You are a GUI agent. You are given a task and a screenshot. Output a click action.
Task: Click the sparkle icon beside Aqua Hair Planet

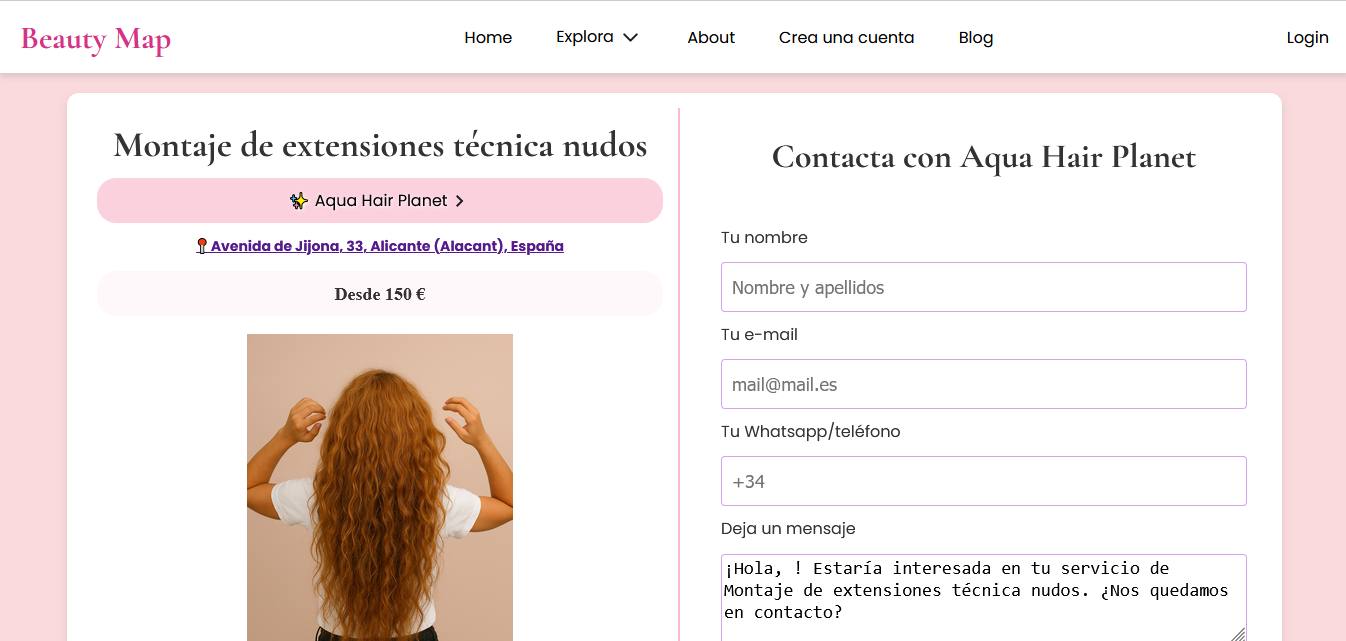[x=299, y=201]
